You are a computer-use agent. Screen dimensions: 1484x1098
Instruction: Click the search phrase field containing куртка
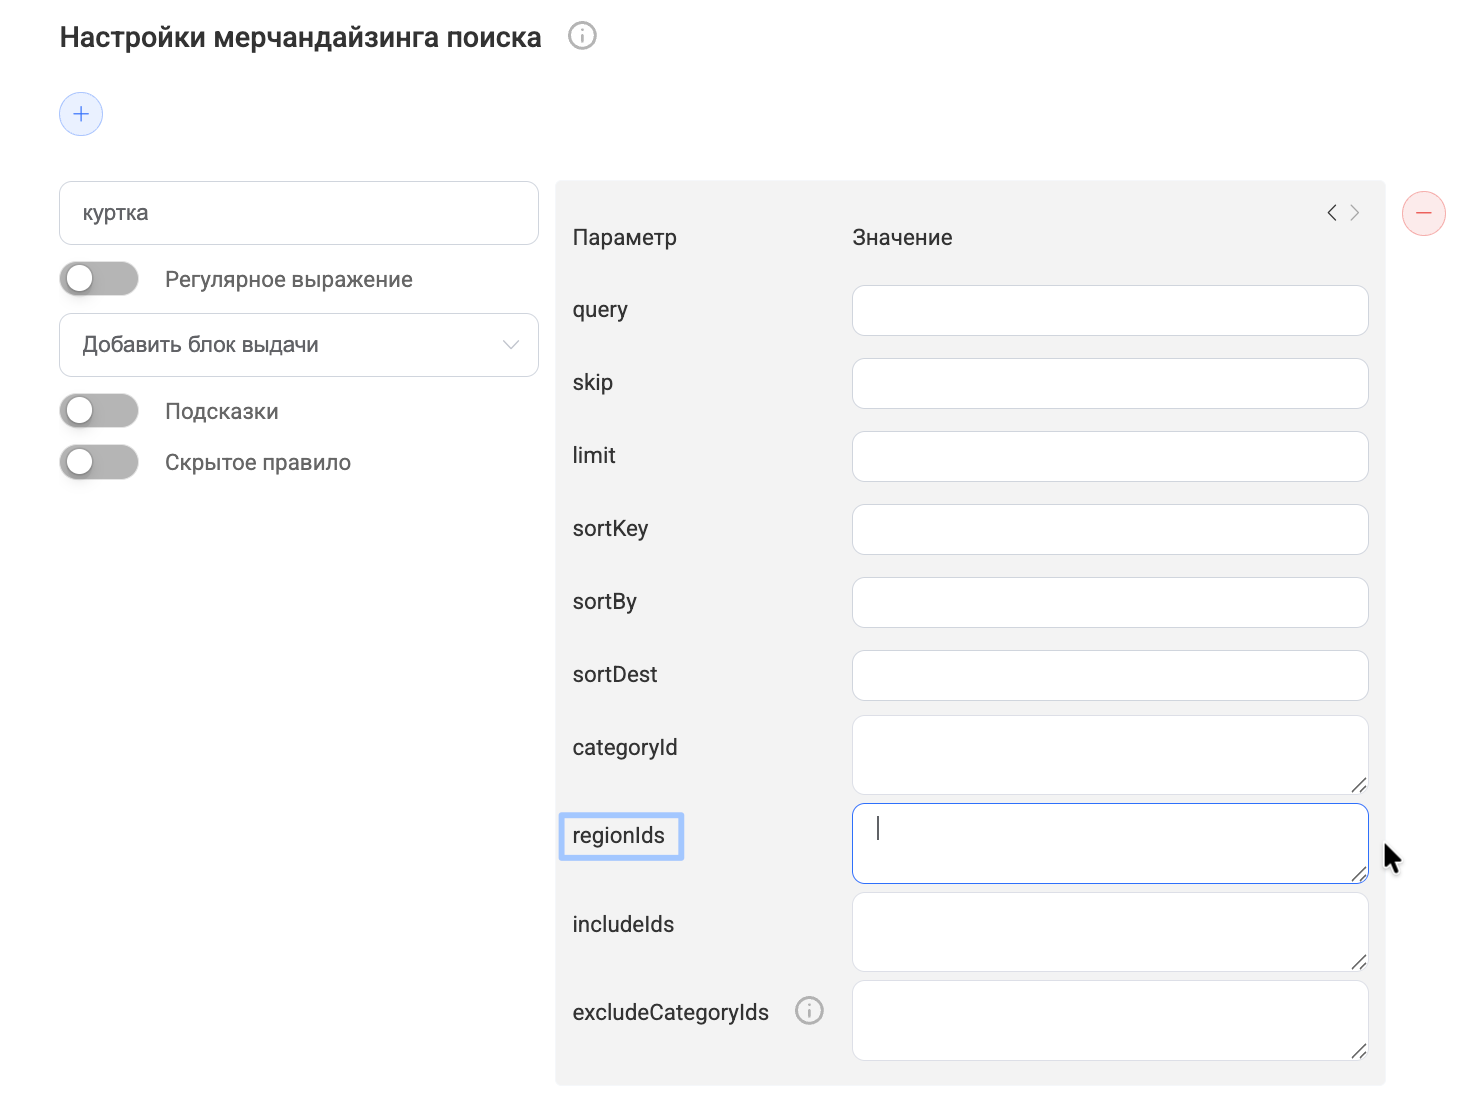[x=299, y=213]
